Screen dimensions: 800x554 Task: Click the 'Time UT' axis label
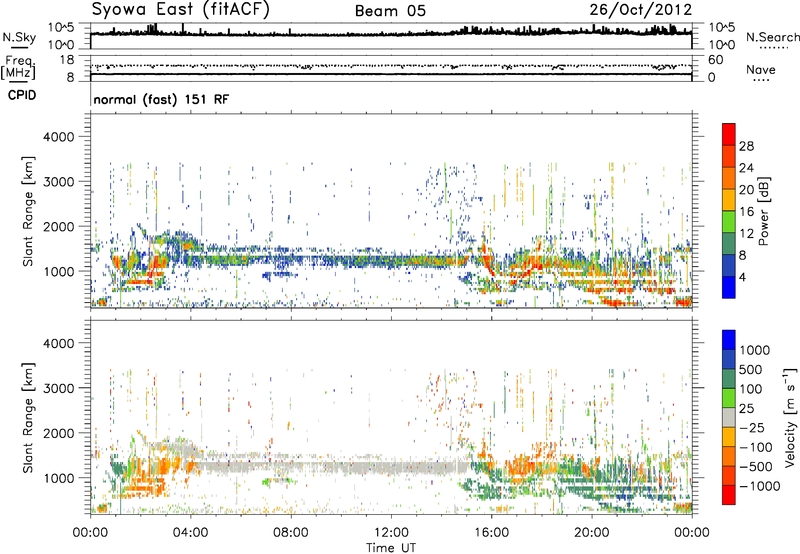click(x=391, y=548)
